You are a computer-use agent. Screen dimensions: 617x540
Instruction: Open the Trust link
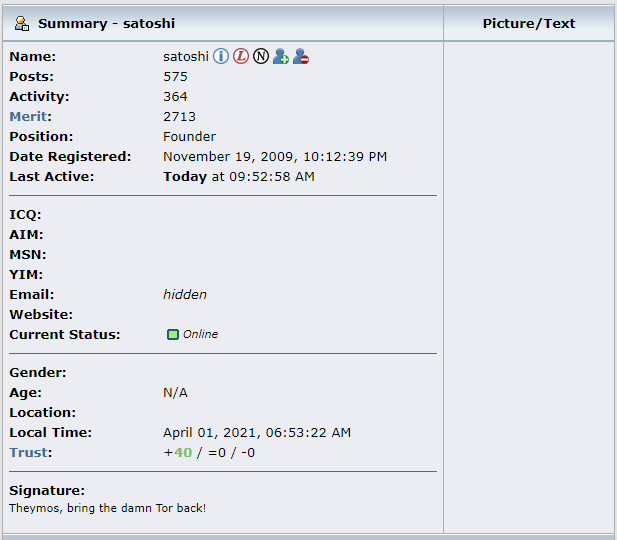coord(29,453)
